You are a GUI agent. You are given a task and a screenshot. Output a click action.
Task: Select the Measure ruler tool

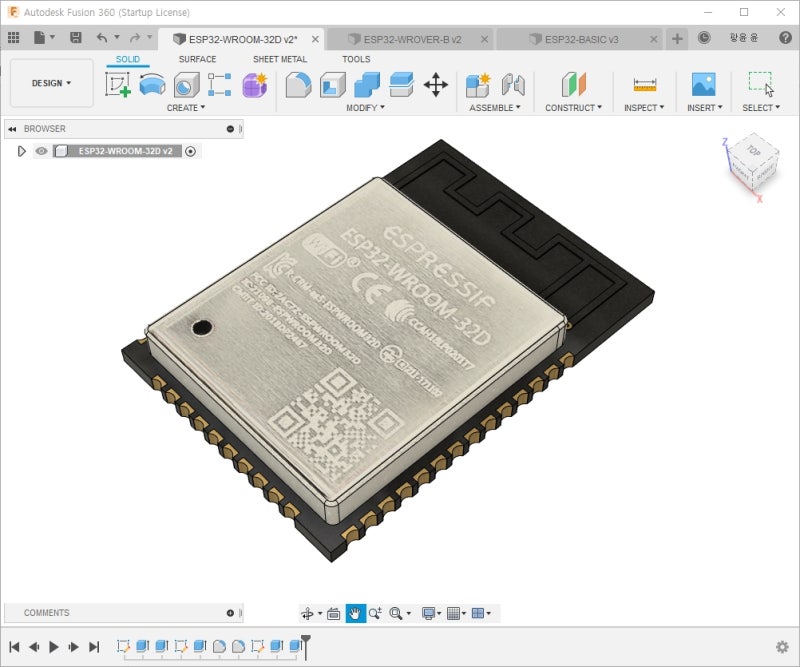[x=644, y=84]
